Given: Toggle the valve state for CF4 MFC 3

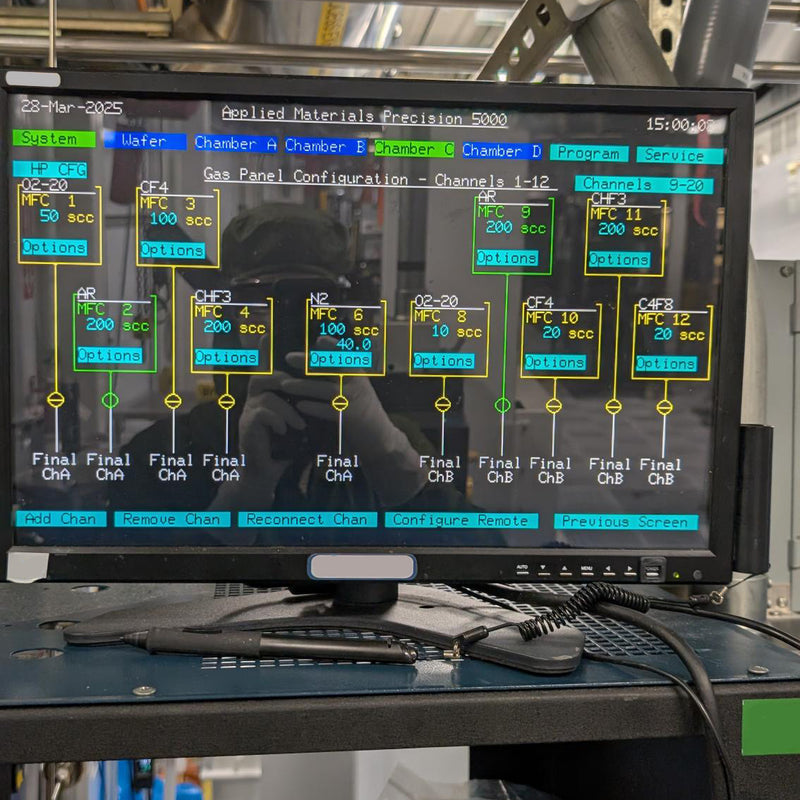Looking at the screenshot, I should click(x=172, y=402).
